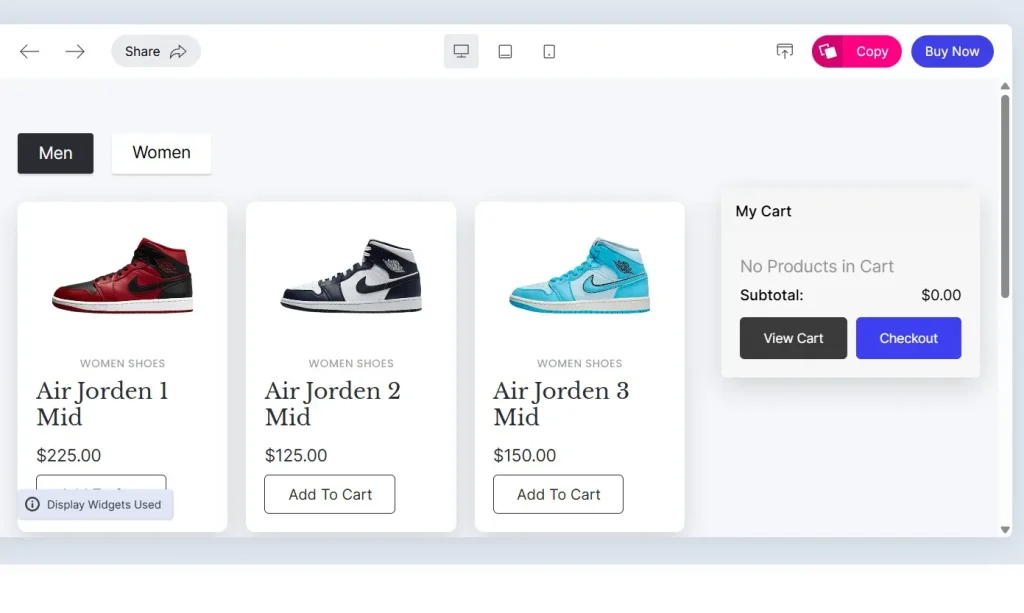Open the Air Jorden 2 Mid title
The height and width of the screenshot is (613, 1024).
point(332,403)
